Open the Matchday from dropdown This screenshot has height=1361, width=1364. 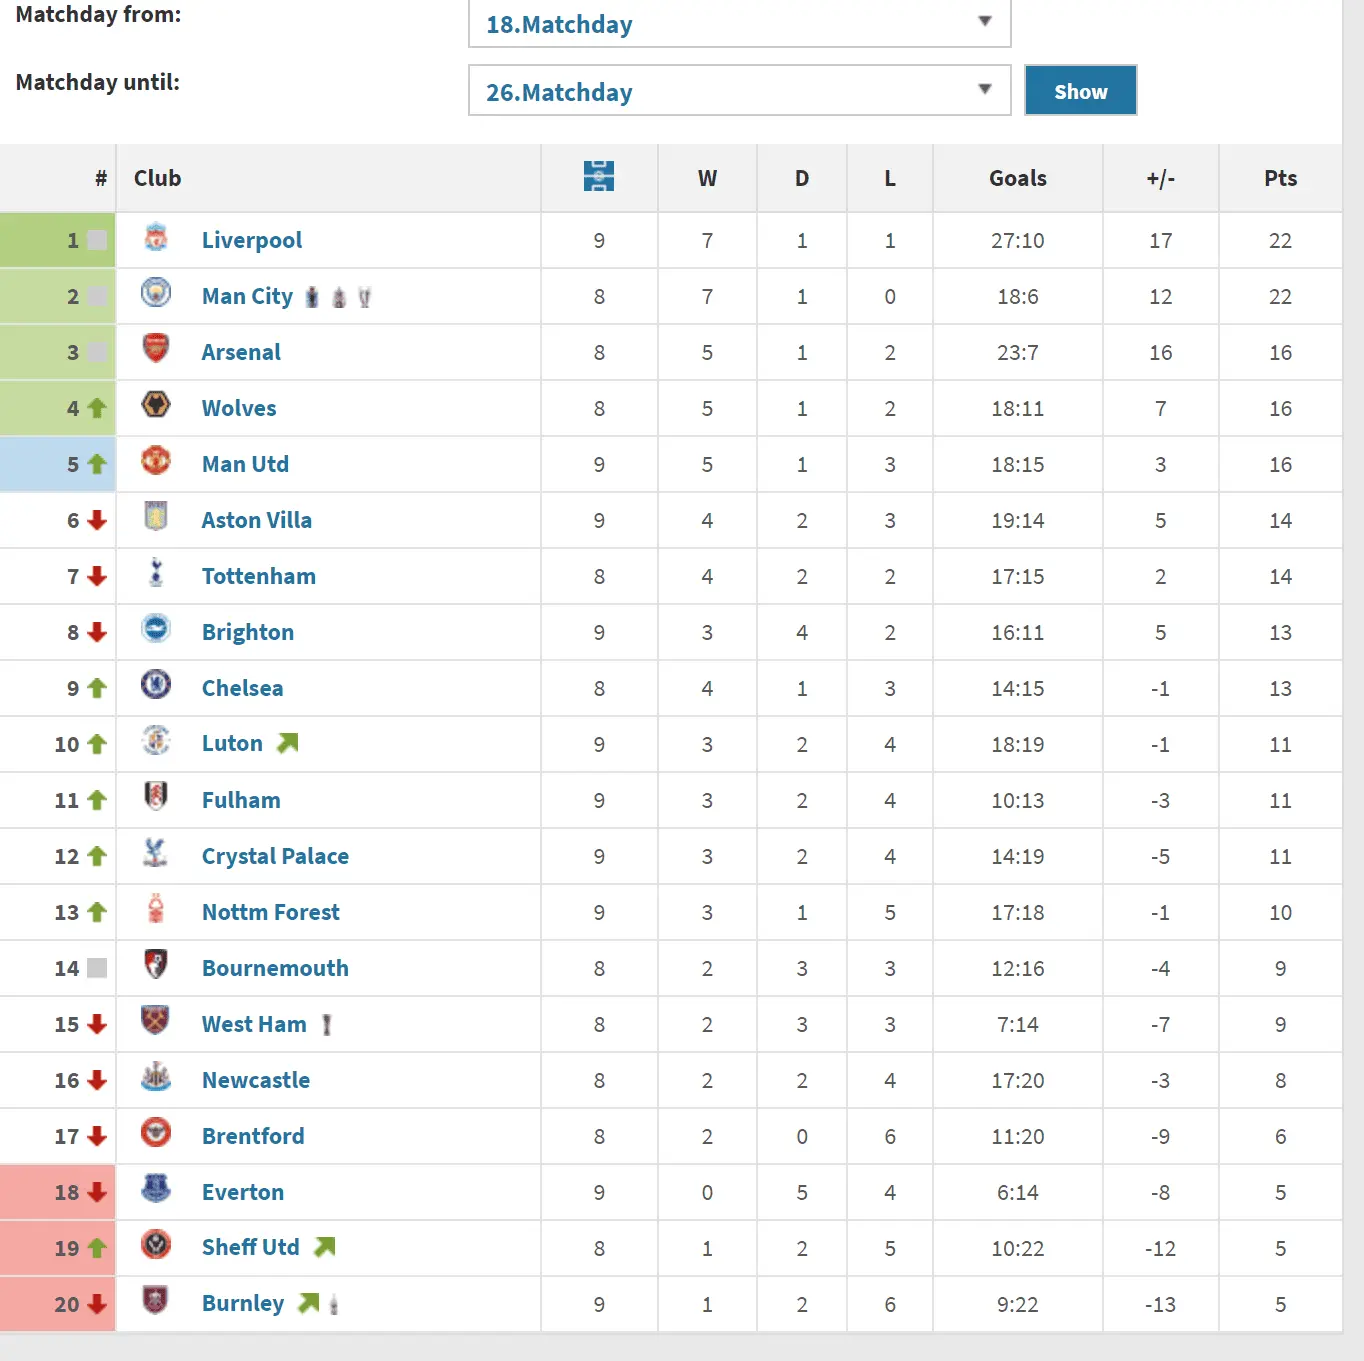tap(739, 24)
